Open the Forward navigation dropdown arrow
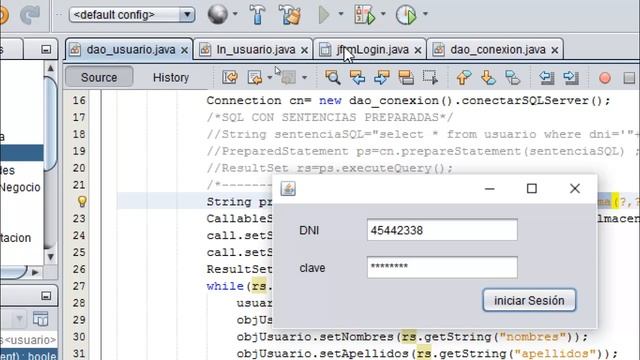Screen dimensions: 640x360 tap(304, 77)
